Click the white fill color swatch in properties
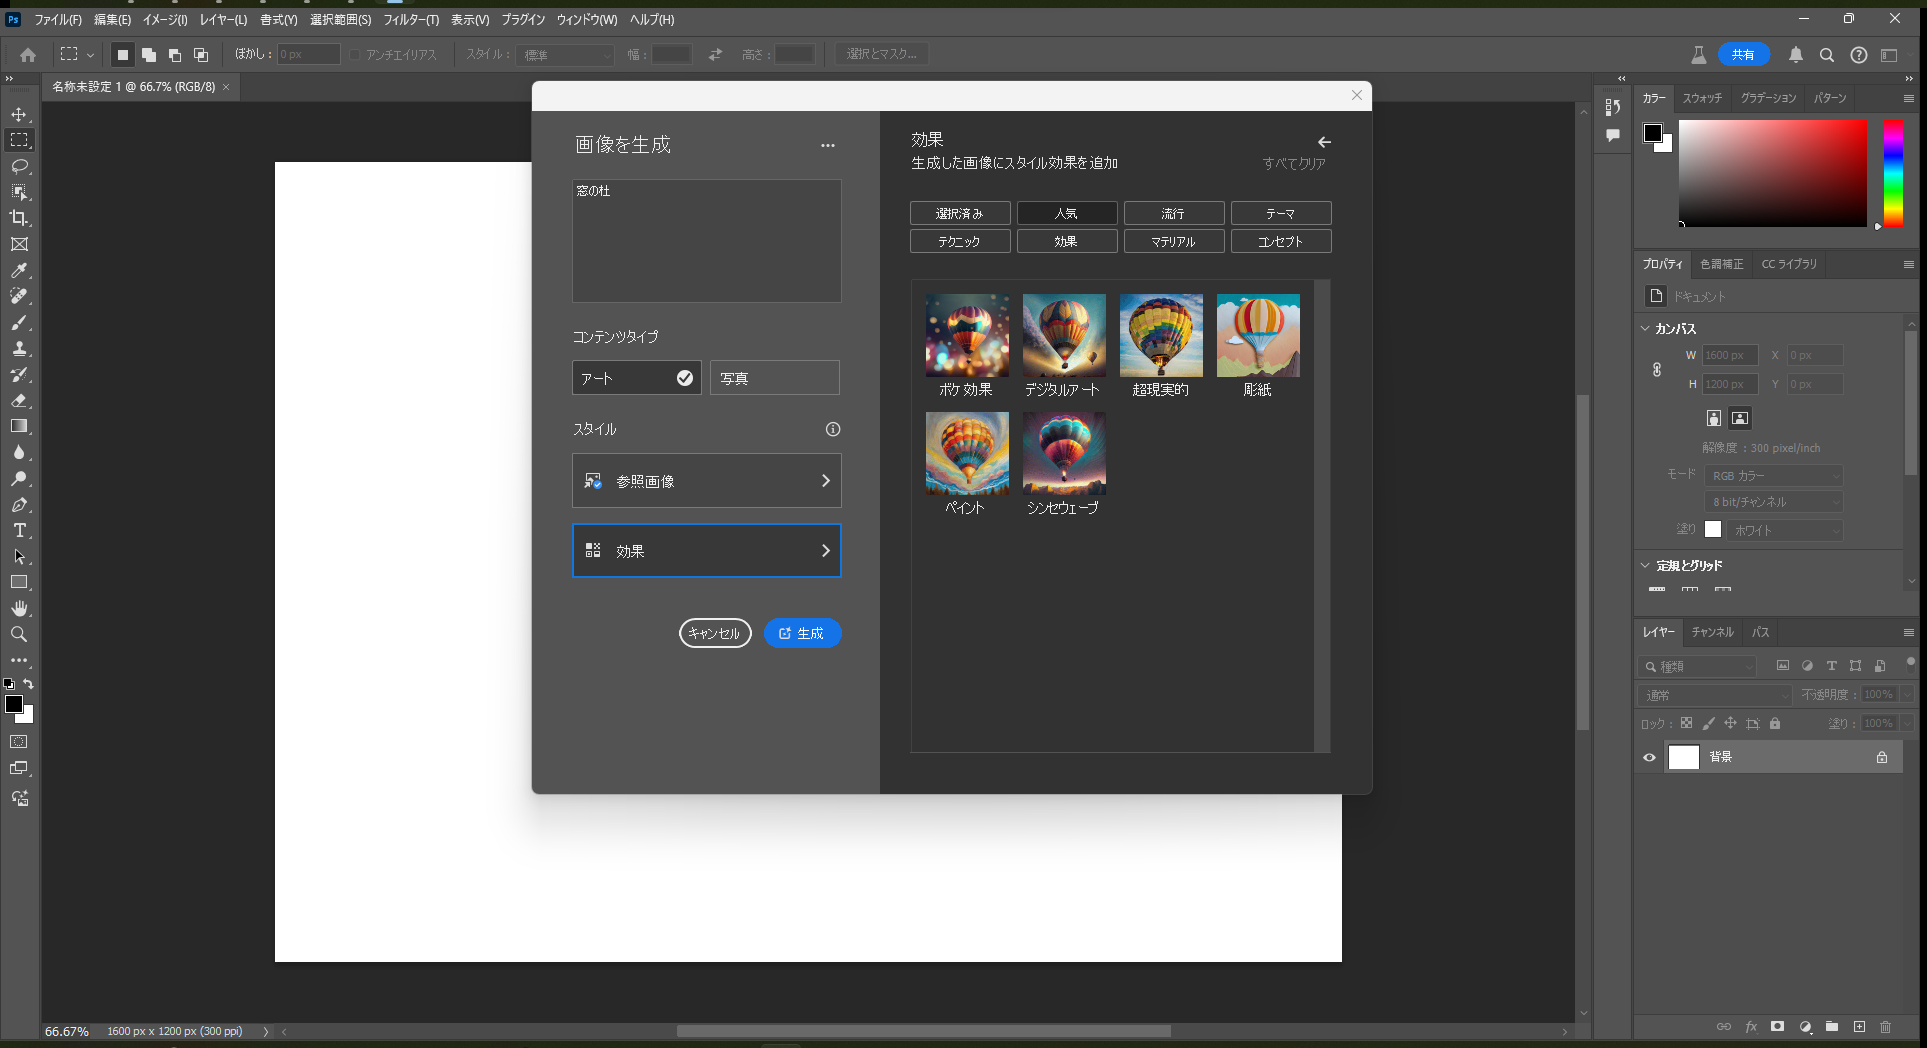This screenshot has width=1927, height=1048. [x=1713, y=530]
